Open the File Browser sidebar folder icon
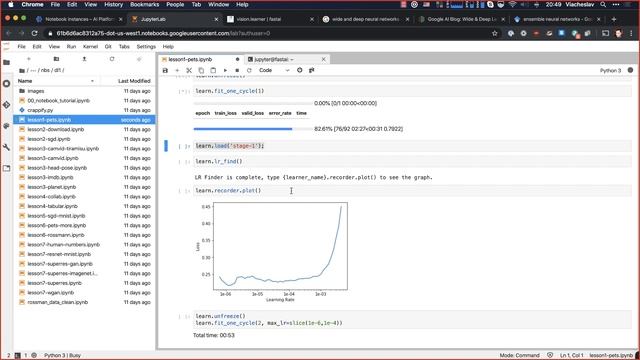 click(x=7, y=62)
